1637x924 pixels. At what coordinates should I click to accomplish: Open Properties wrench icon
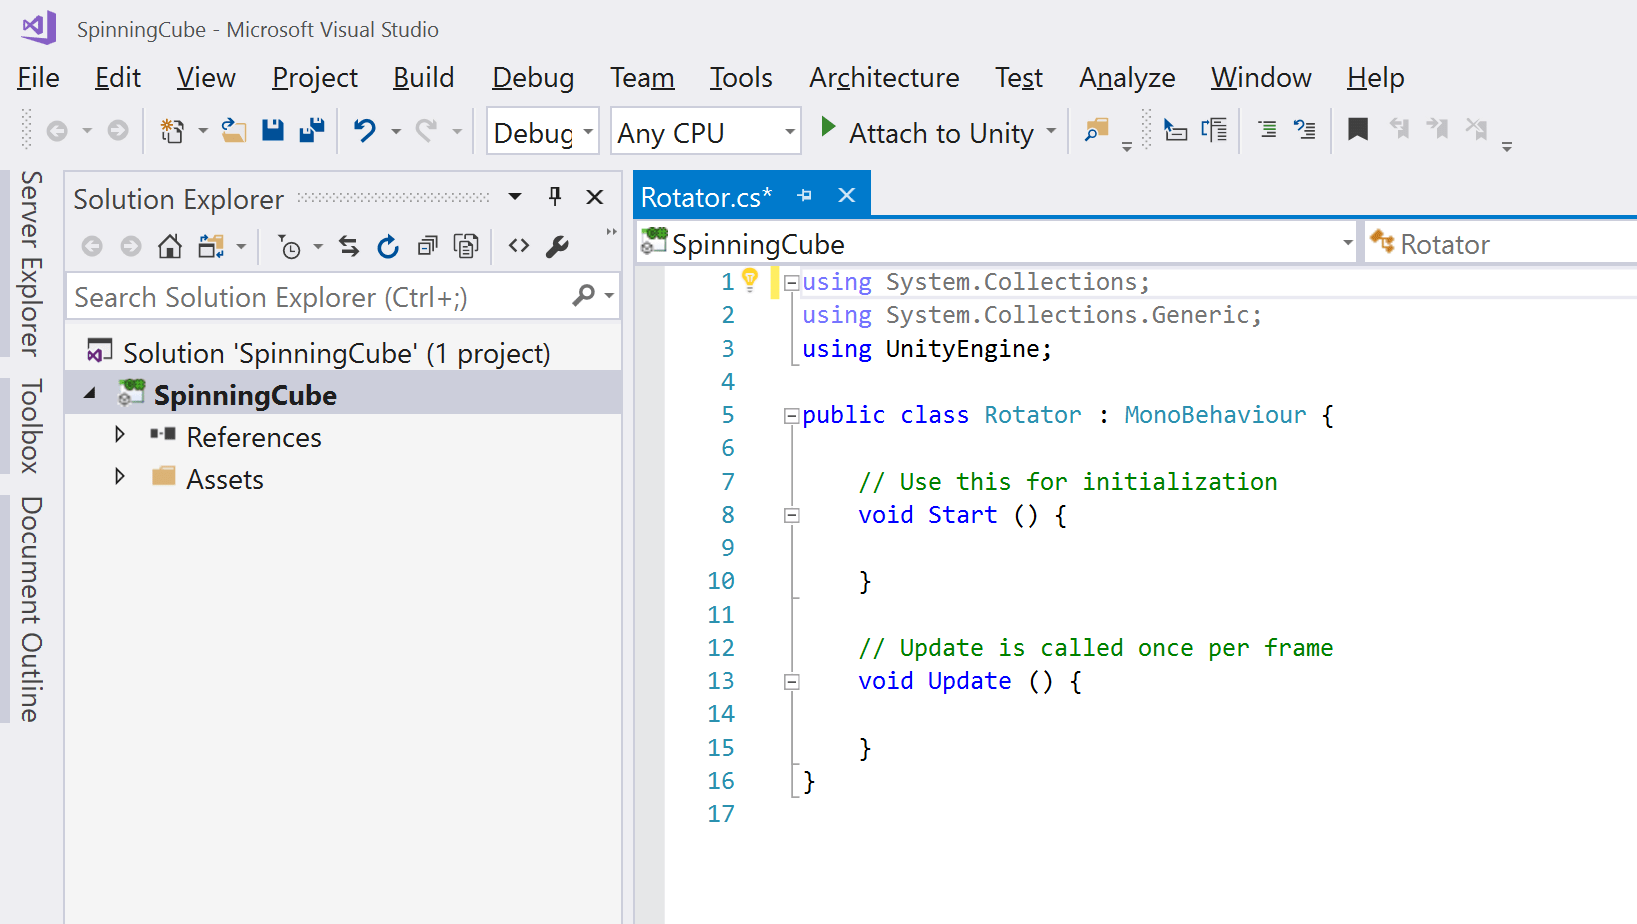coord(558,246)
